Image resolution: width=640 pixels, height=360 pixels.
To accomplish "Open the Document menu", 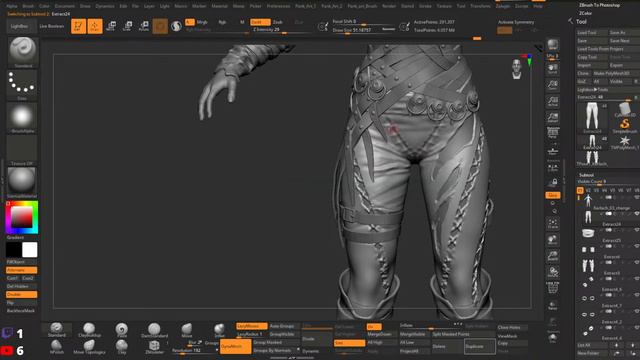I will pos(65,6).
